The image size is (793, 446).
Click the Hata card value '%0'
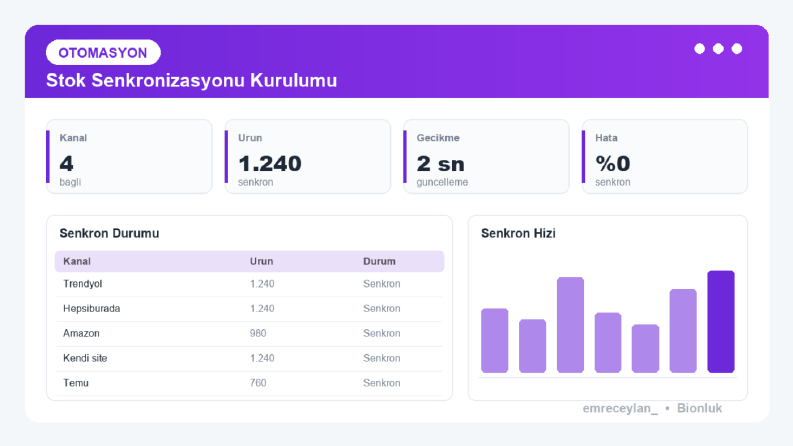click(612, 163)
